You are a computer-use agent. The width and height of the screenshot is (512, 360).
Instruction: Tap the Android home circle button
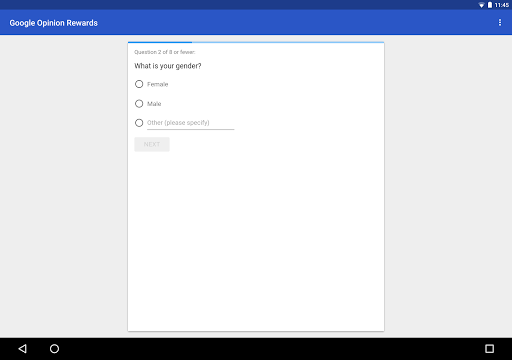54,349
